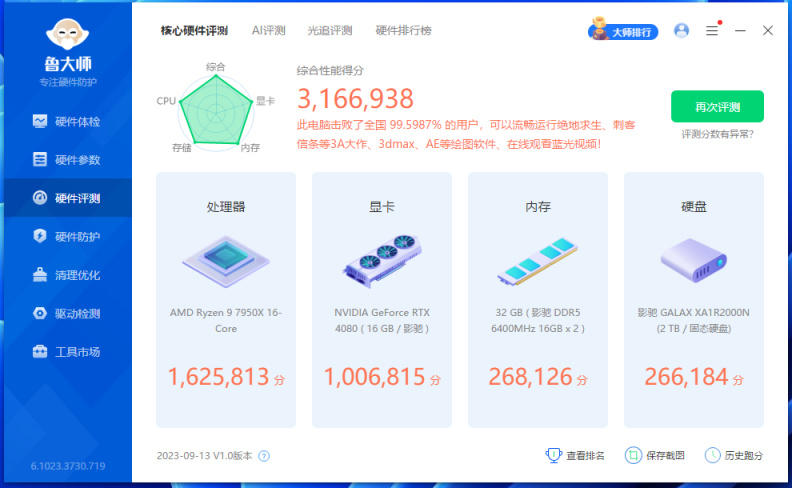Click the 内存 card title

pos(538,207)
